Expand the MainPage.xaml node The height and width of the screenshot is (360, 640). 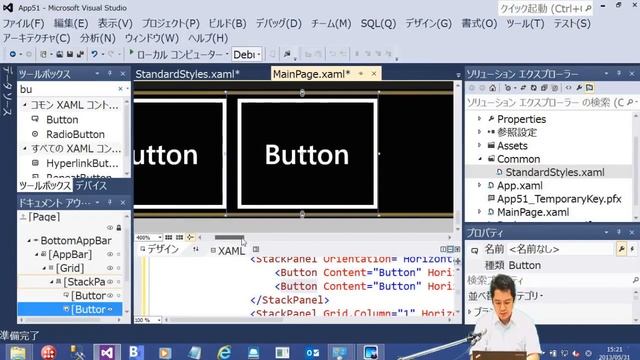[x=480, y=212]
